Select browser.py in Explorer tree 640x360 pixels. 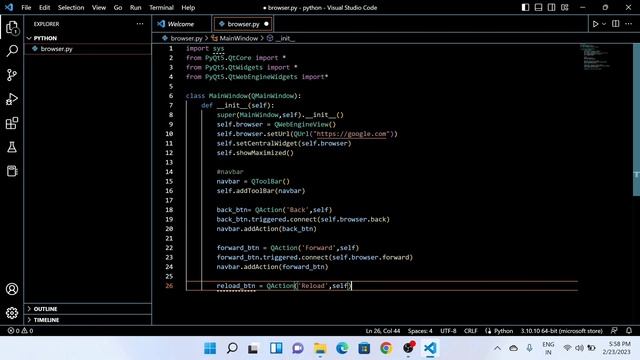coord(88,49)
